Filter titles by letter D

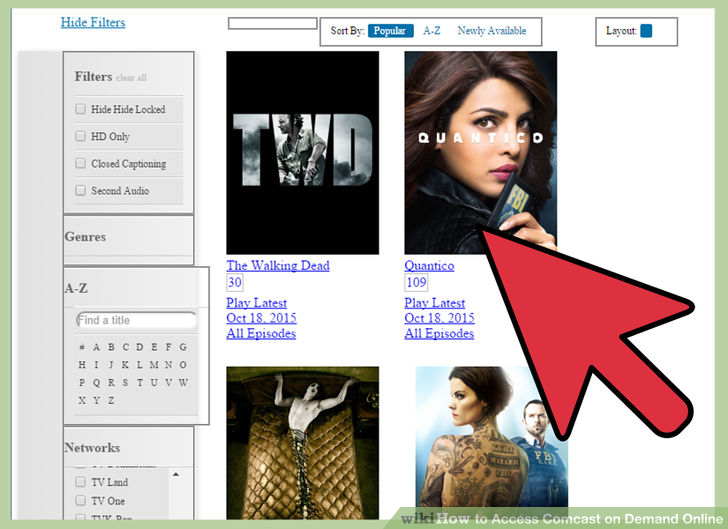click(x=140, y=347)
